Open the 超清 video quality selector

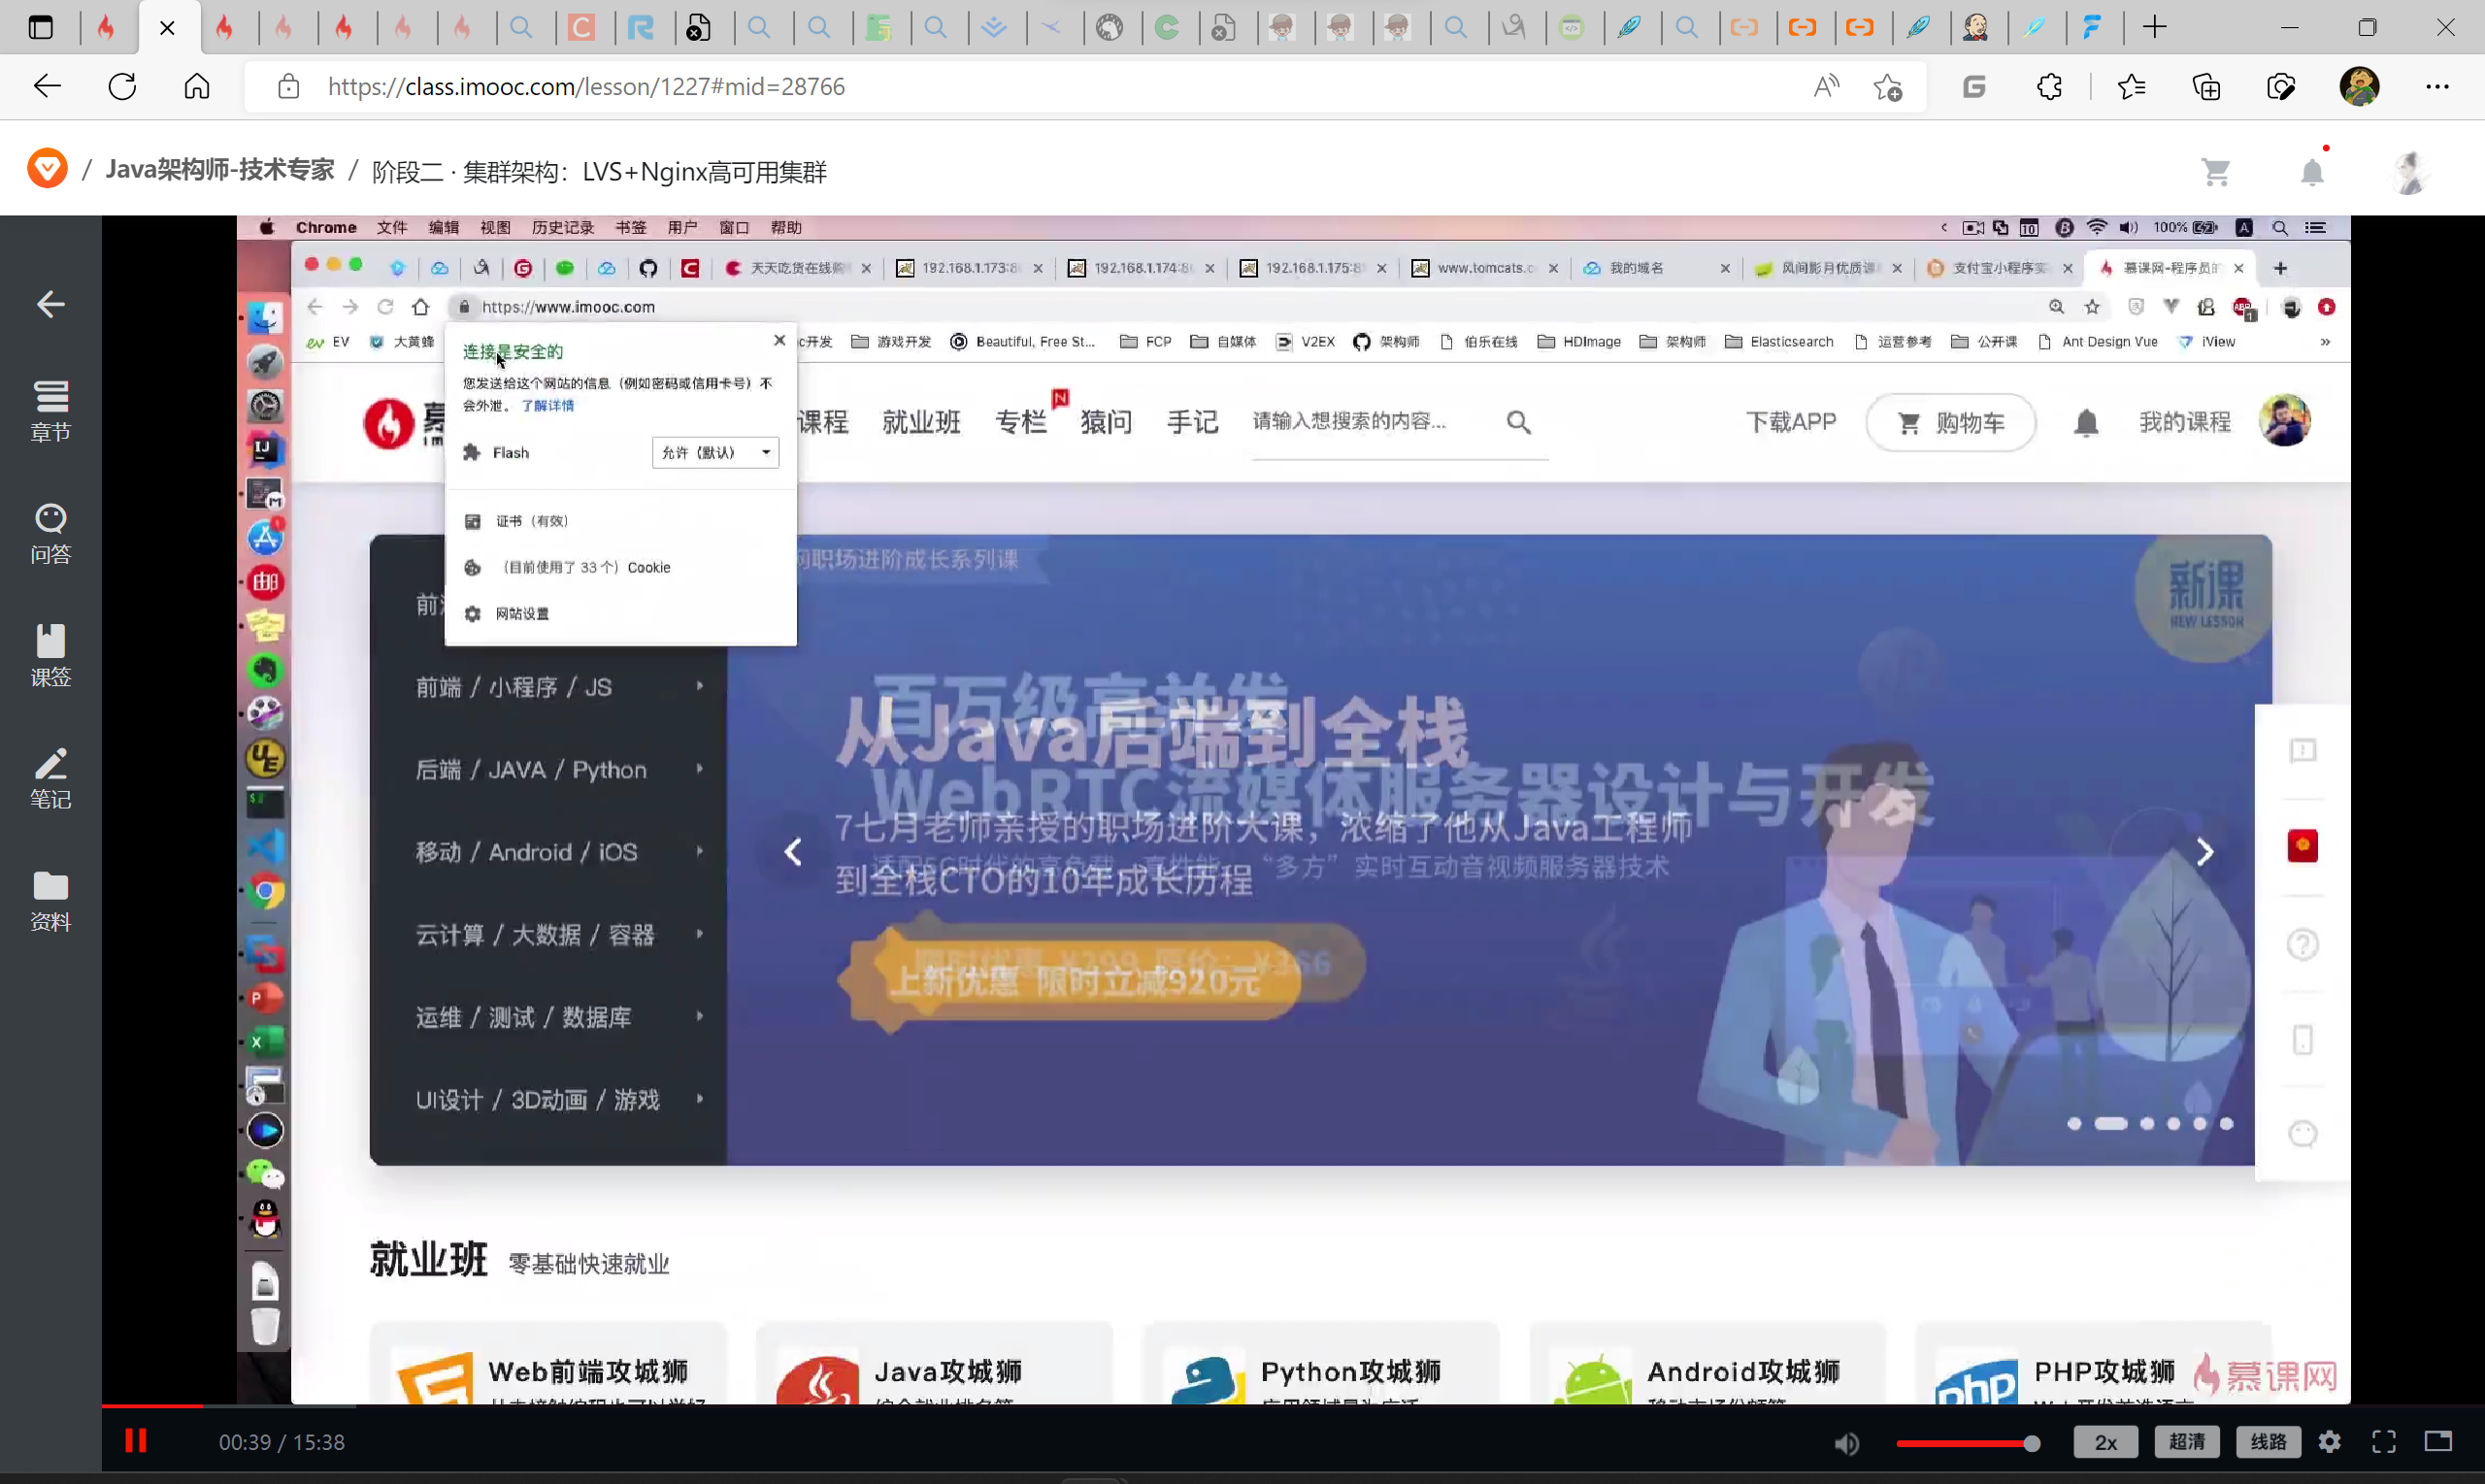[2186, 1441]
